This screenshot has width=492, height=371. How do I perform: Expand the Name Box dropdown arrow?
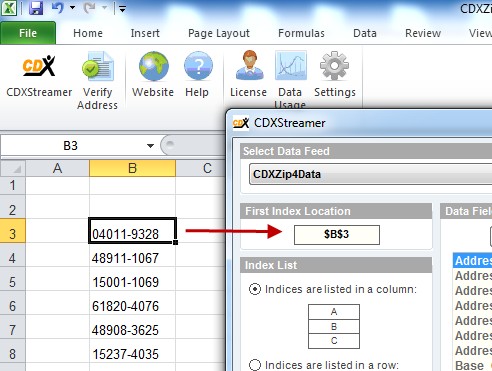tap(150, 146)
